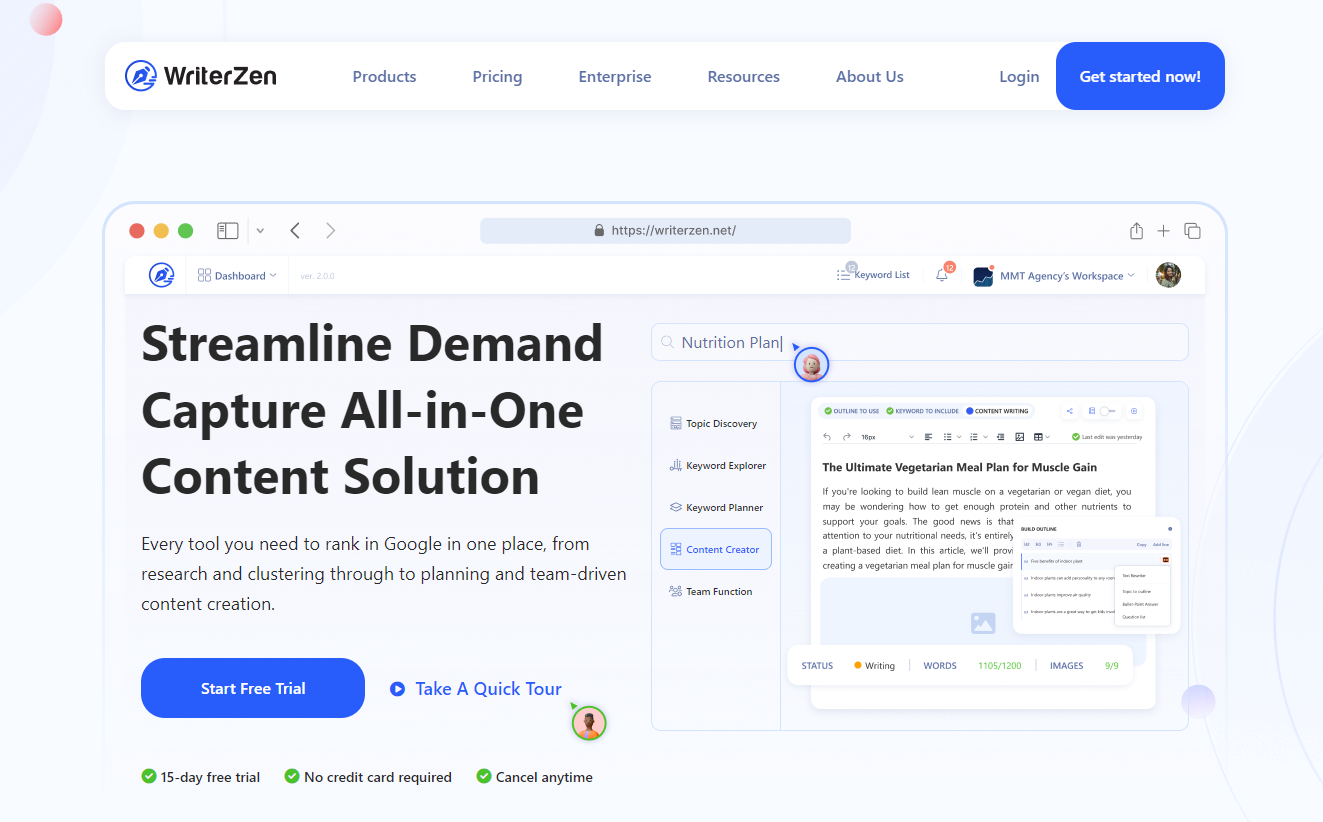Click the insert image toolbar icon
The height and width of the screenshot is (822, 1323).
tap(1020, 437)
